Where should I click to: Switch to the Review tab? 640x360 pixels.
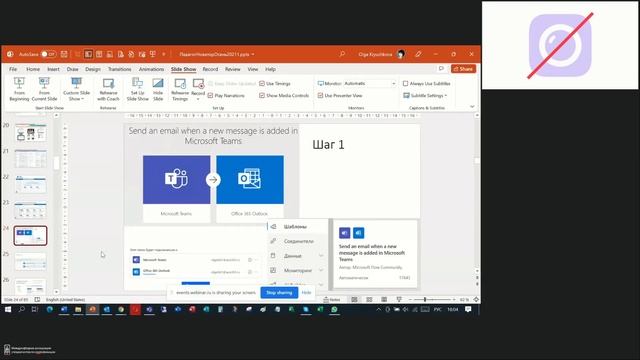point(233,69)
